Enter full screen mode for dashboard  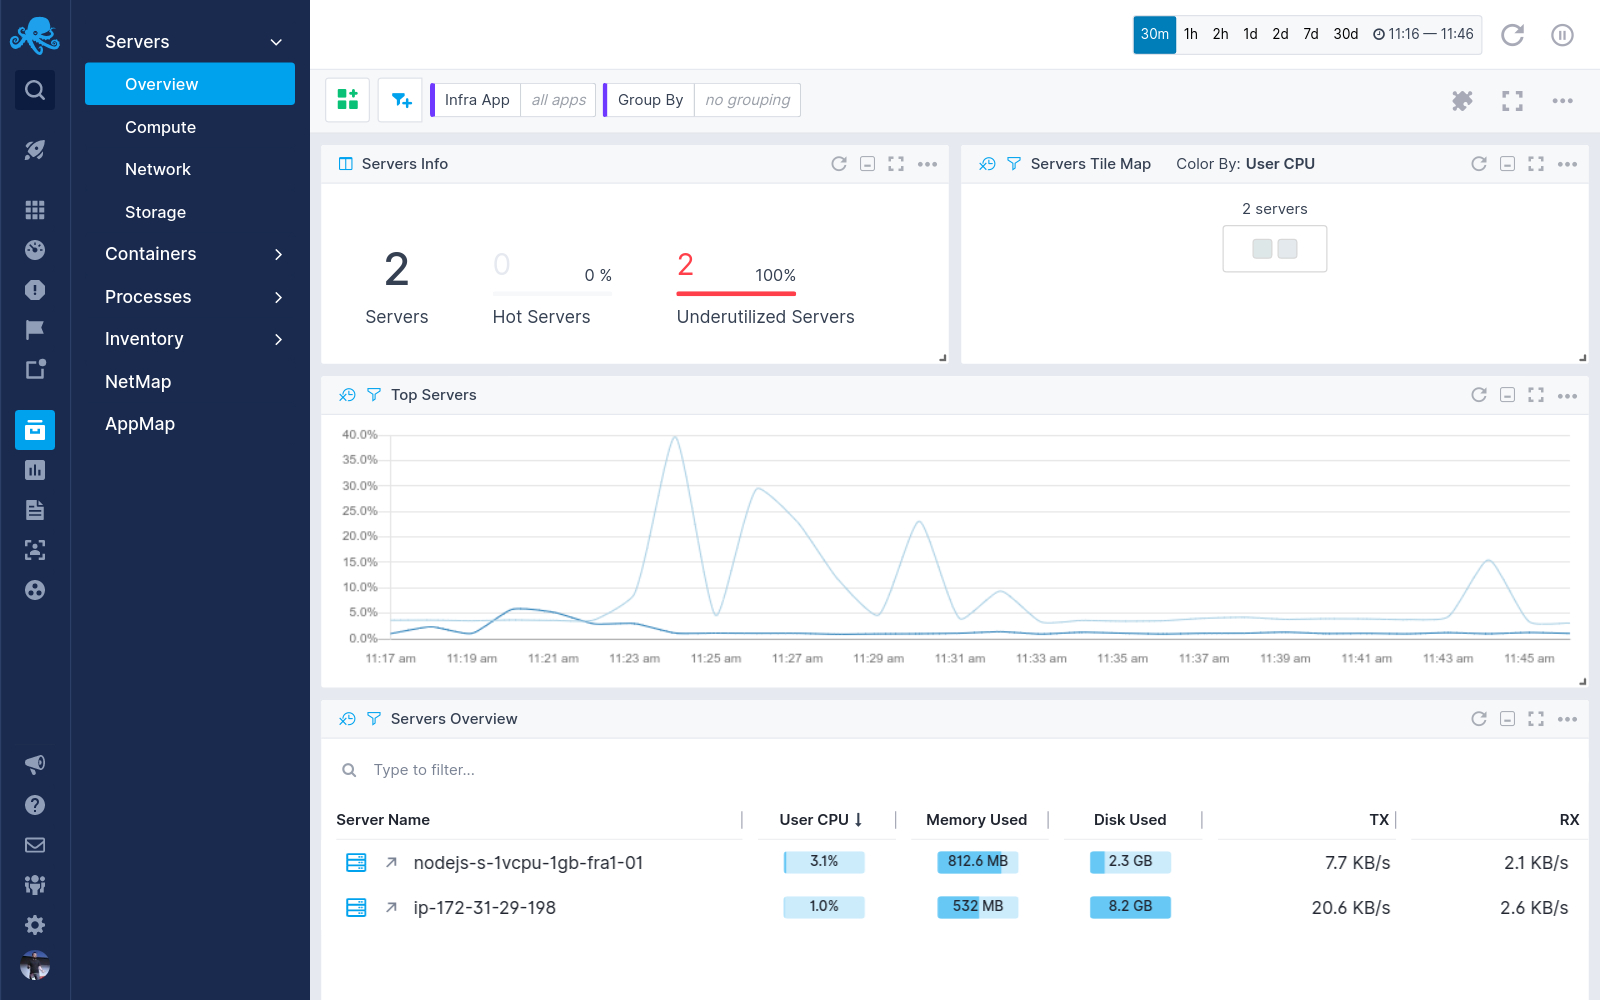(1512, 100)
